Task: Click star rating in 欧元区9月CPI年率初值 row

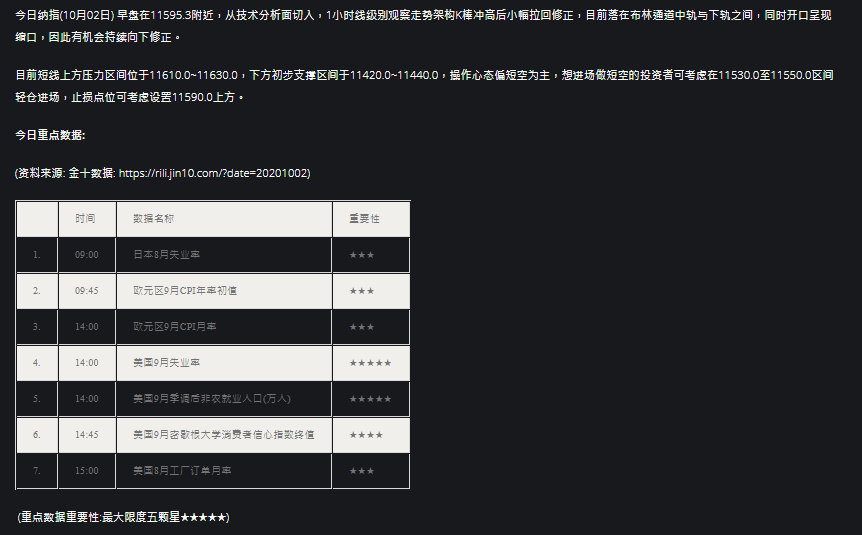Action: (362, 291)
